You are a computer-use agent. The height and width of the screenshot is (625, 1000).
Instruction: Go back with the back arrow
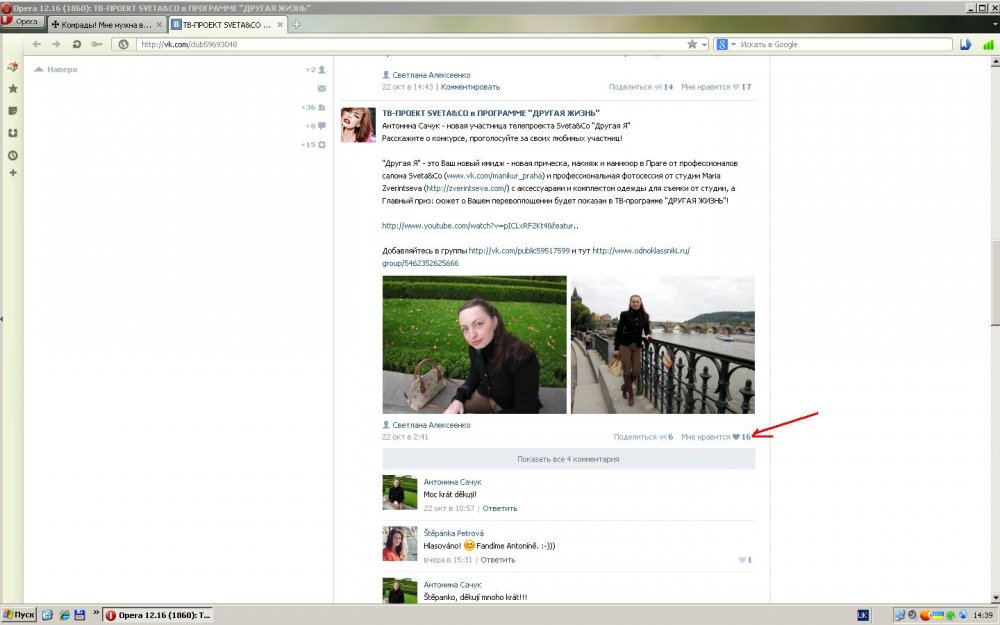coord(37,44)
